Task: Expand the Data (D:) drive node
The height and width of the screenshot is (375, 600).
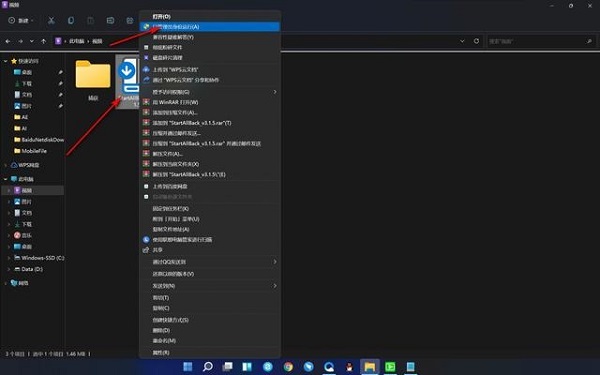Action: tap(9, 269)
